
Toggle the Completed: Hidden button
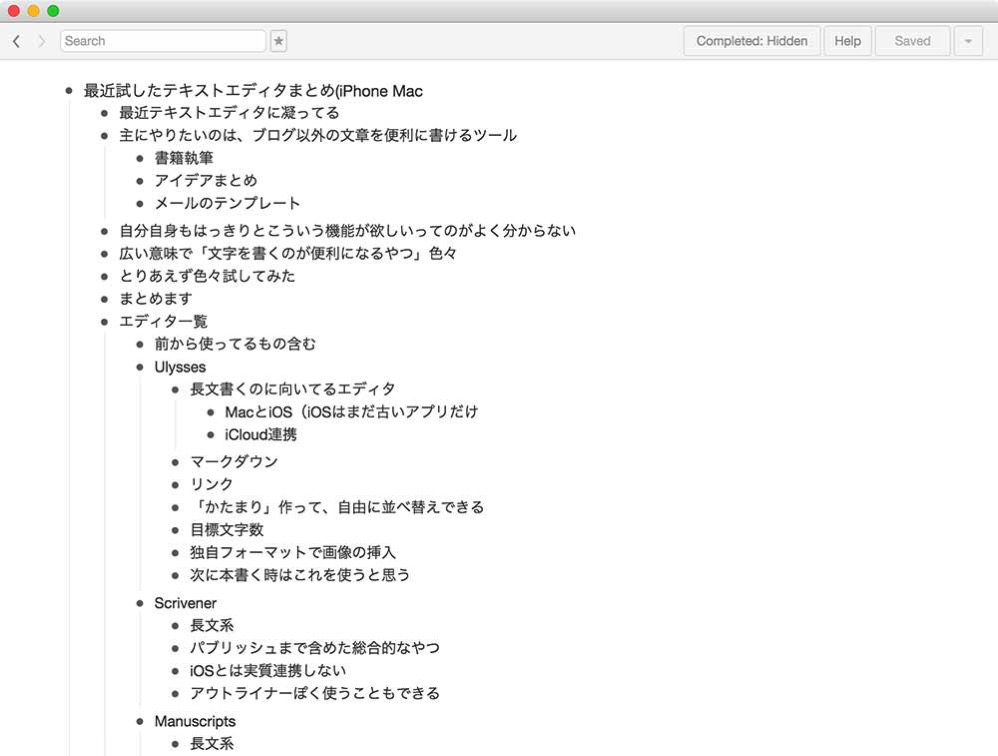[x=752, y=41]
